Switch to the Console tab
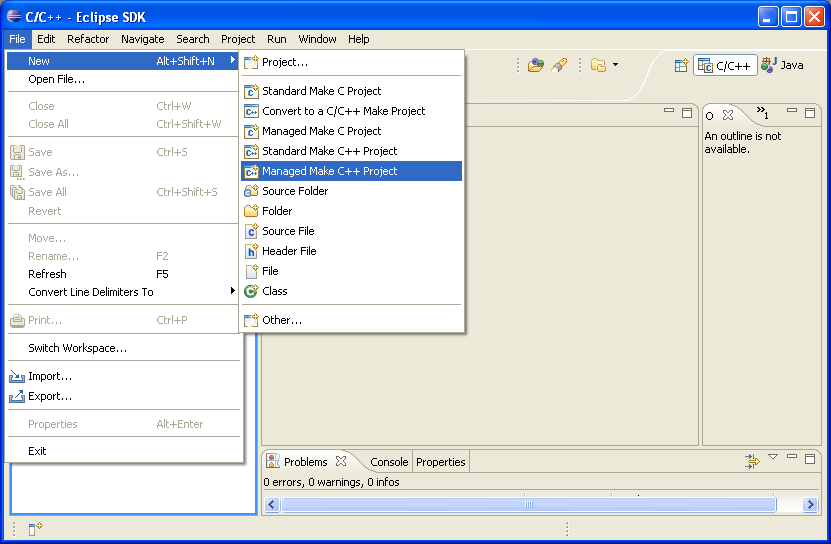This screenshot has width=831, height=544. pos(388,462)
